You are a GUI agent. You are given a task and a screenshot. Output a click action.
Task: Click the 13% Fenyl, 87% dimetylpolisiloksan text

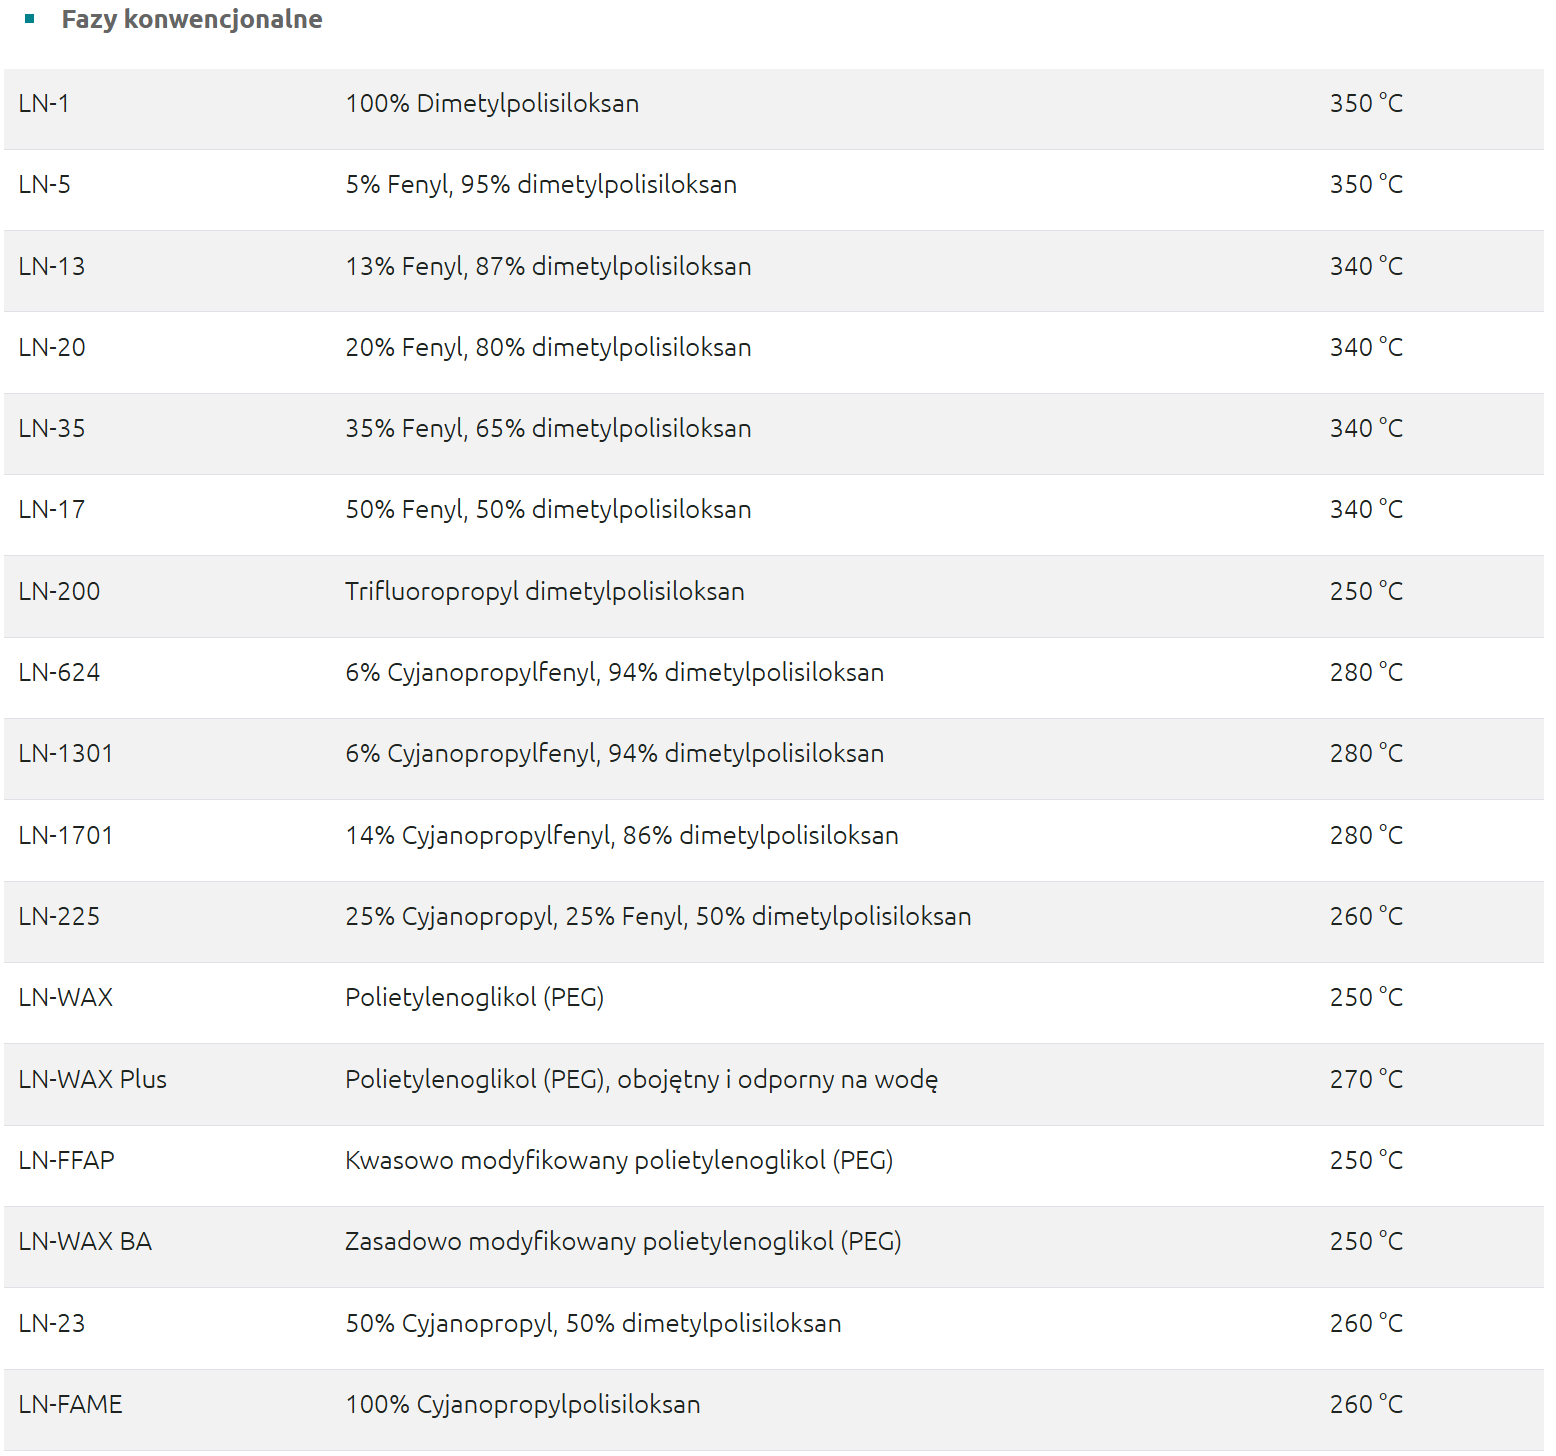(x=548, y=266)
